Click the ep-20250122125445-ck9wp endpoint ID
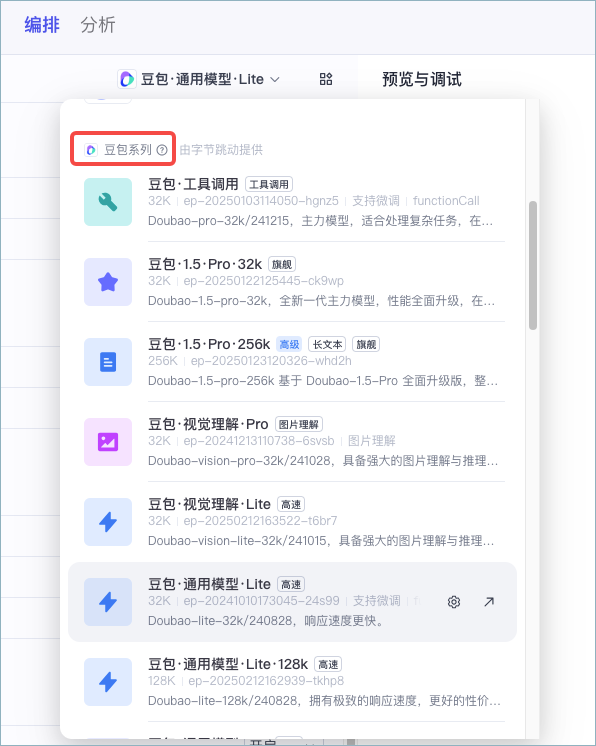This screenshot has width=596, height=746. tap(264, 281)
